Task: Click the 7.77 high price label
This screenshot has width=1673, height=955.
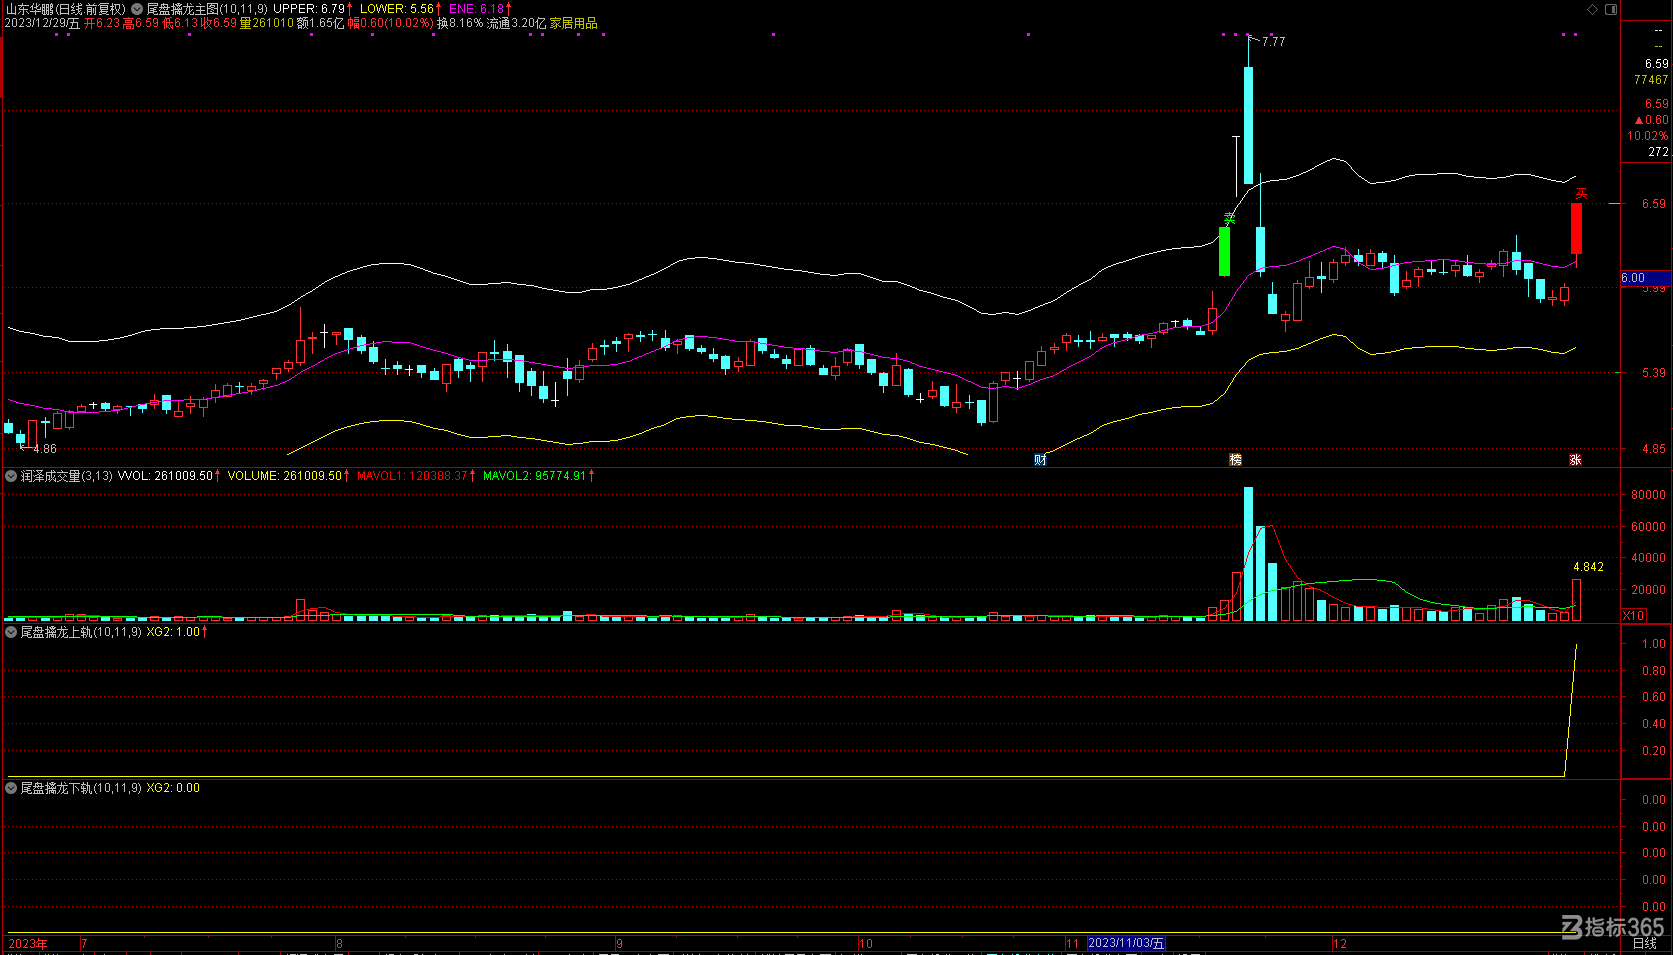Action: click(x=1273, y=42)
